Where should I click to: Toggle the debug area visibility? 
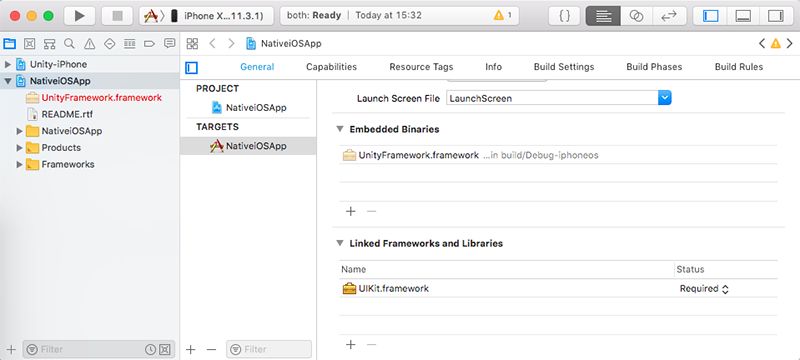click(743, 16)
